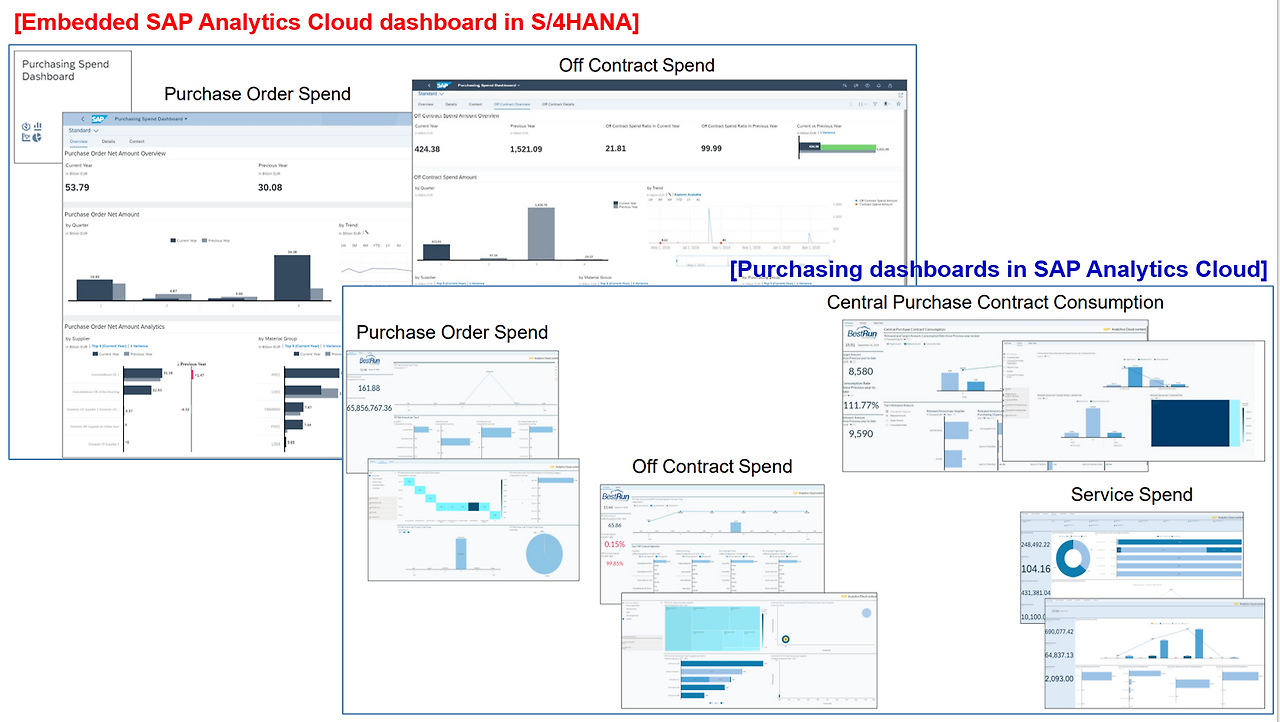This screenshot has height=722, width=1280.
Task: Click the back arrow in embedded Off Contract Spend header
Action: tap(429, 86)
